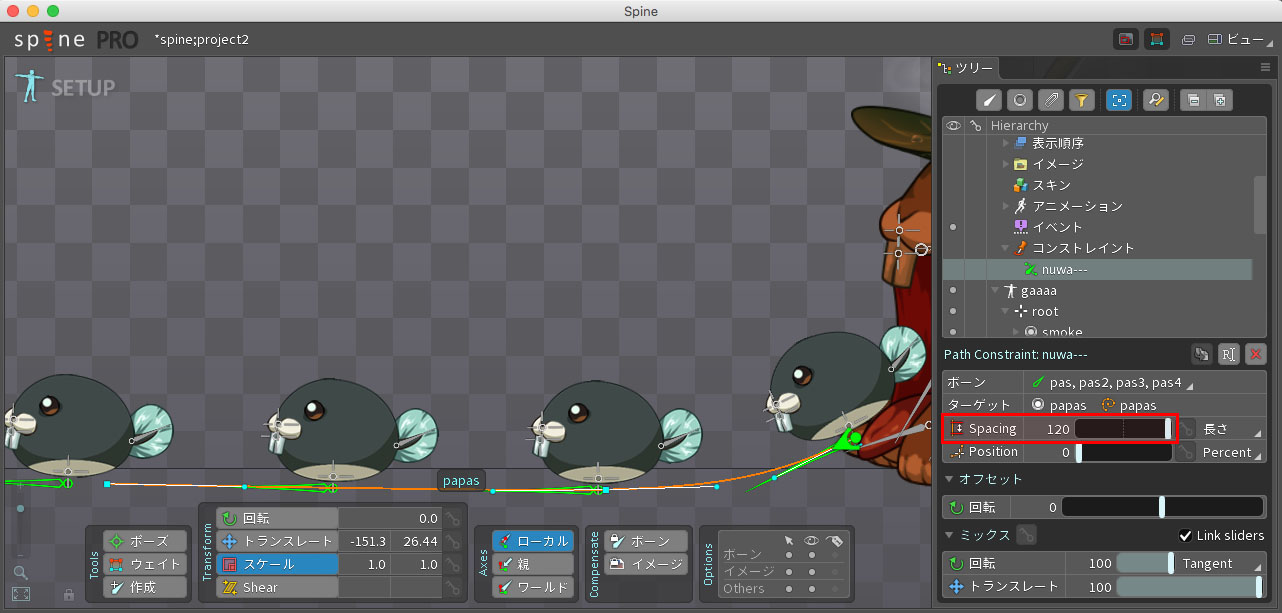The width and height of the screenshot is (1282, 613).
Task: Click the bounding-box icon in title toolbar
Action: pos(1157,39)
